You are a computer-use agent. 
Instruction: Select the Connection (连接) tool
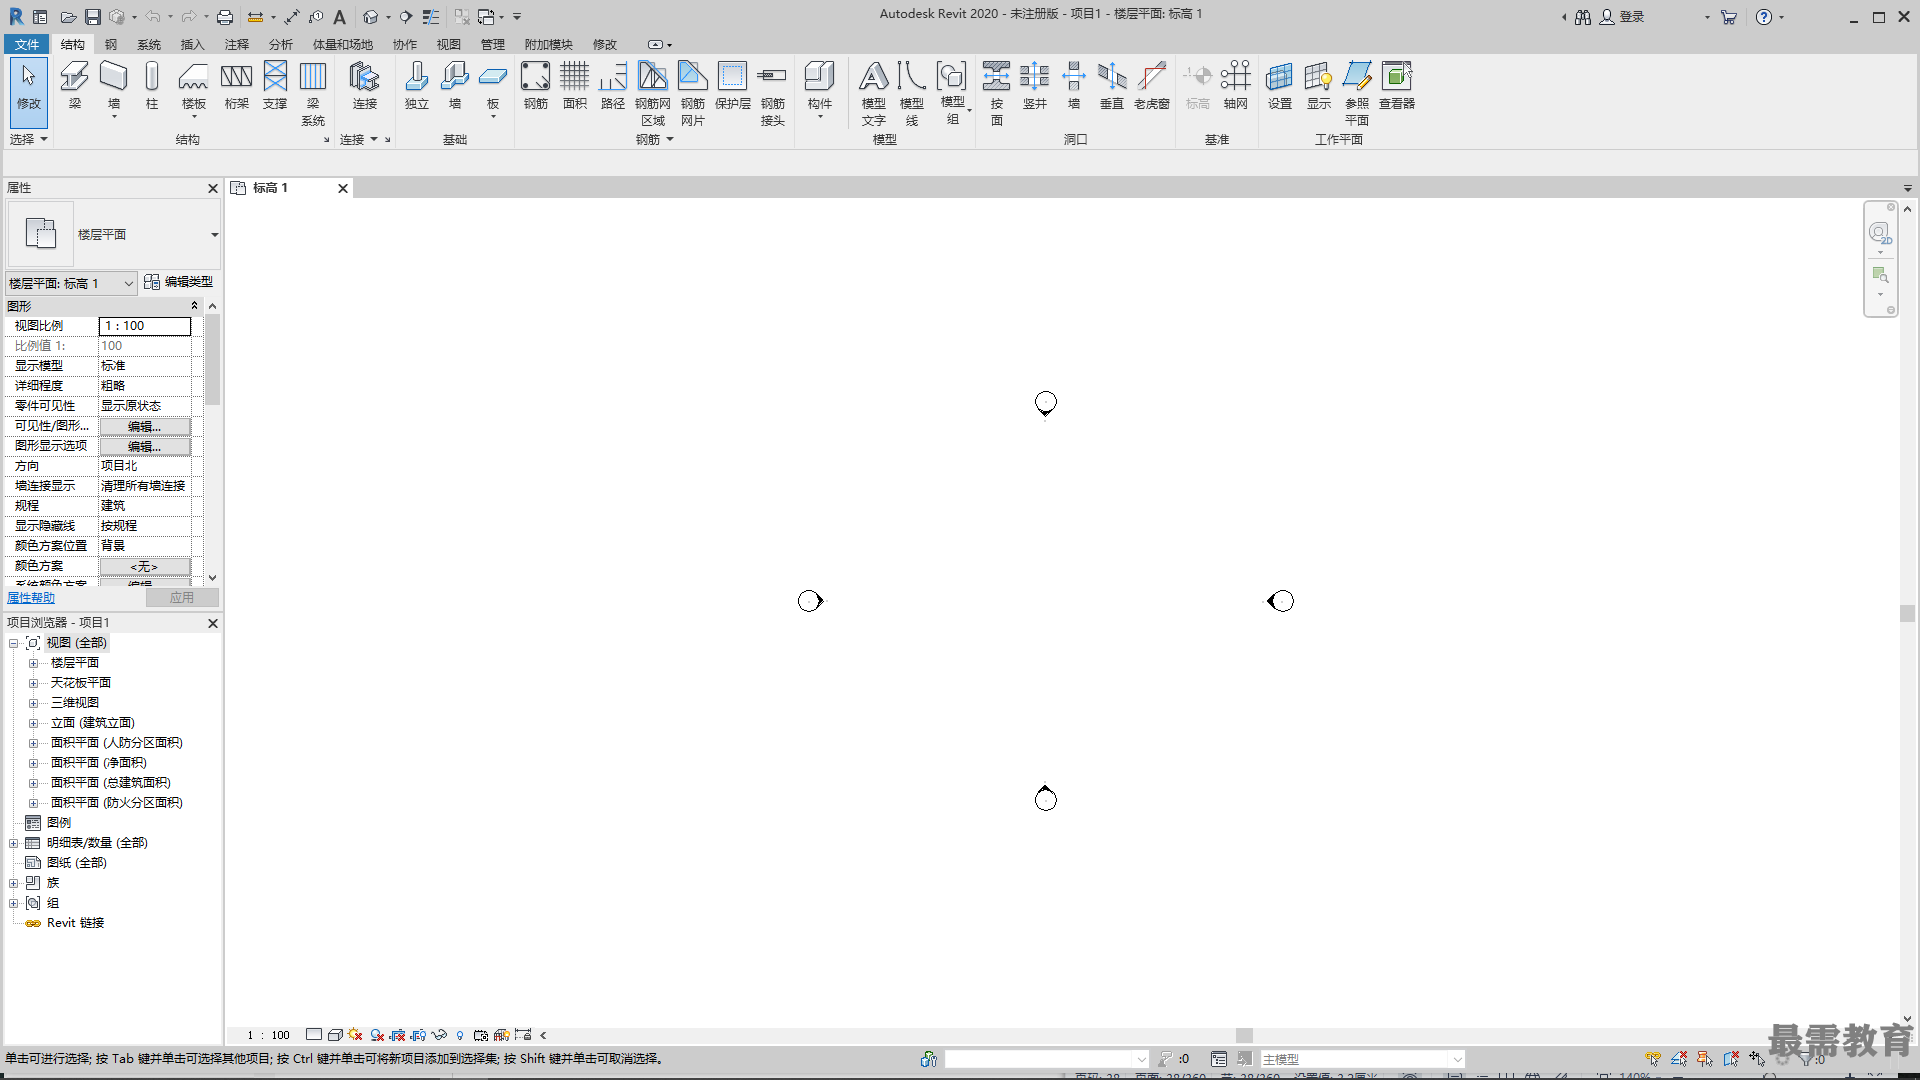[364, 86]
